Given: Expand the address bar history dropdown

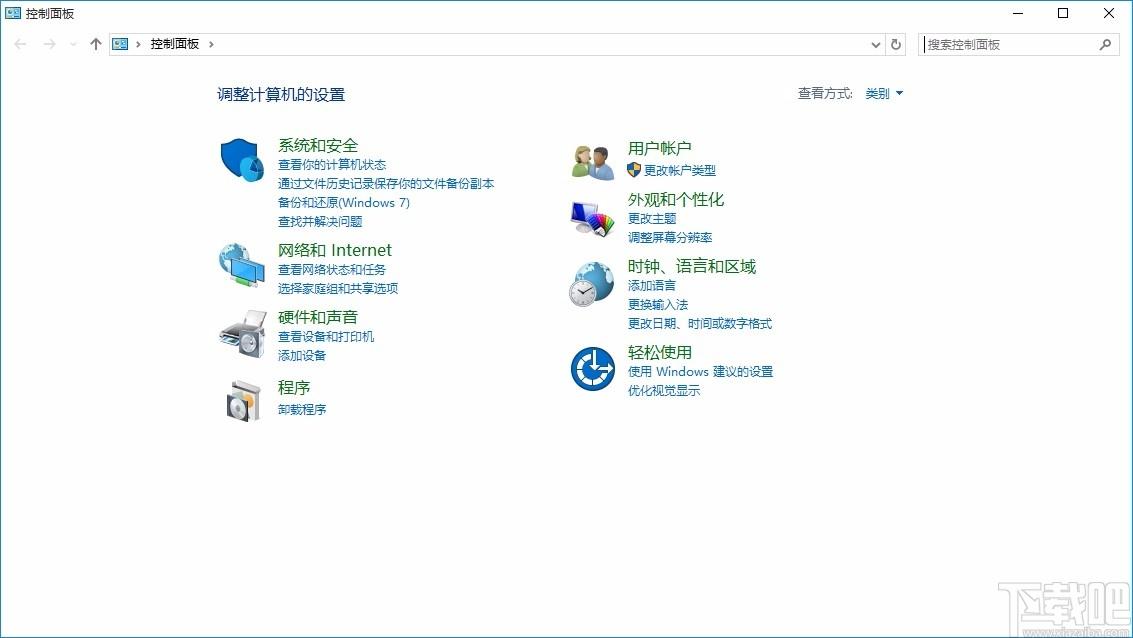Looking at the screenshot, I should pos(876,44).
